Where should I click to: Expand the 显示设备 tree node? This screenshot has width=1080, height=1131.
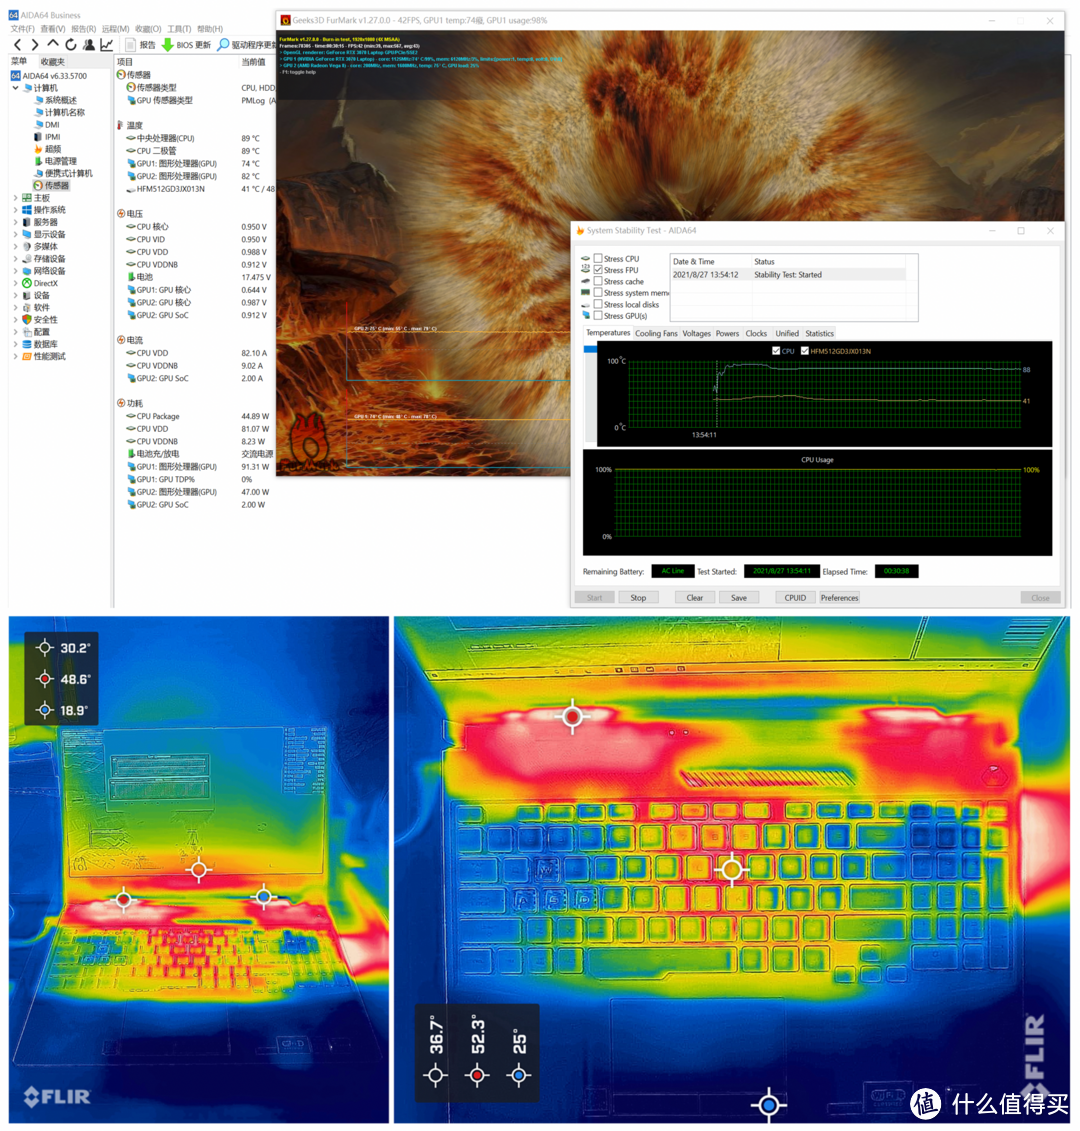[x=15, y=234]
